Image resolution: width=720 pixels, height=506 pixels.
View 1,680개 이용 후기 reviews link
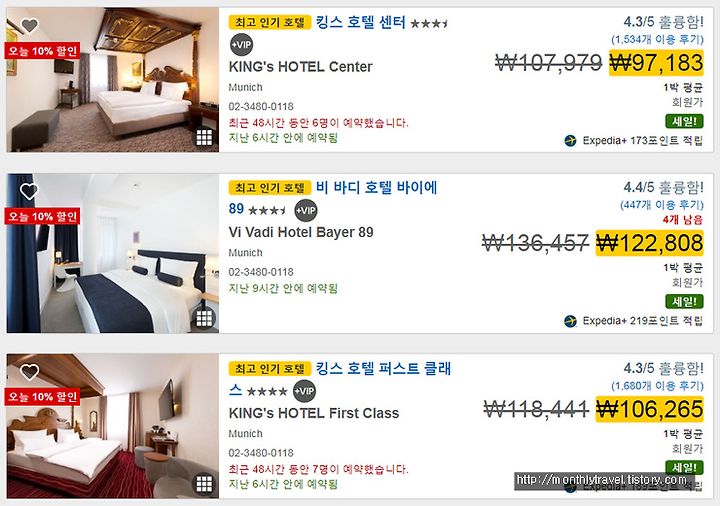(657, 386)
